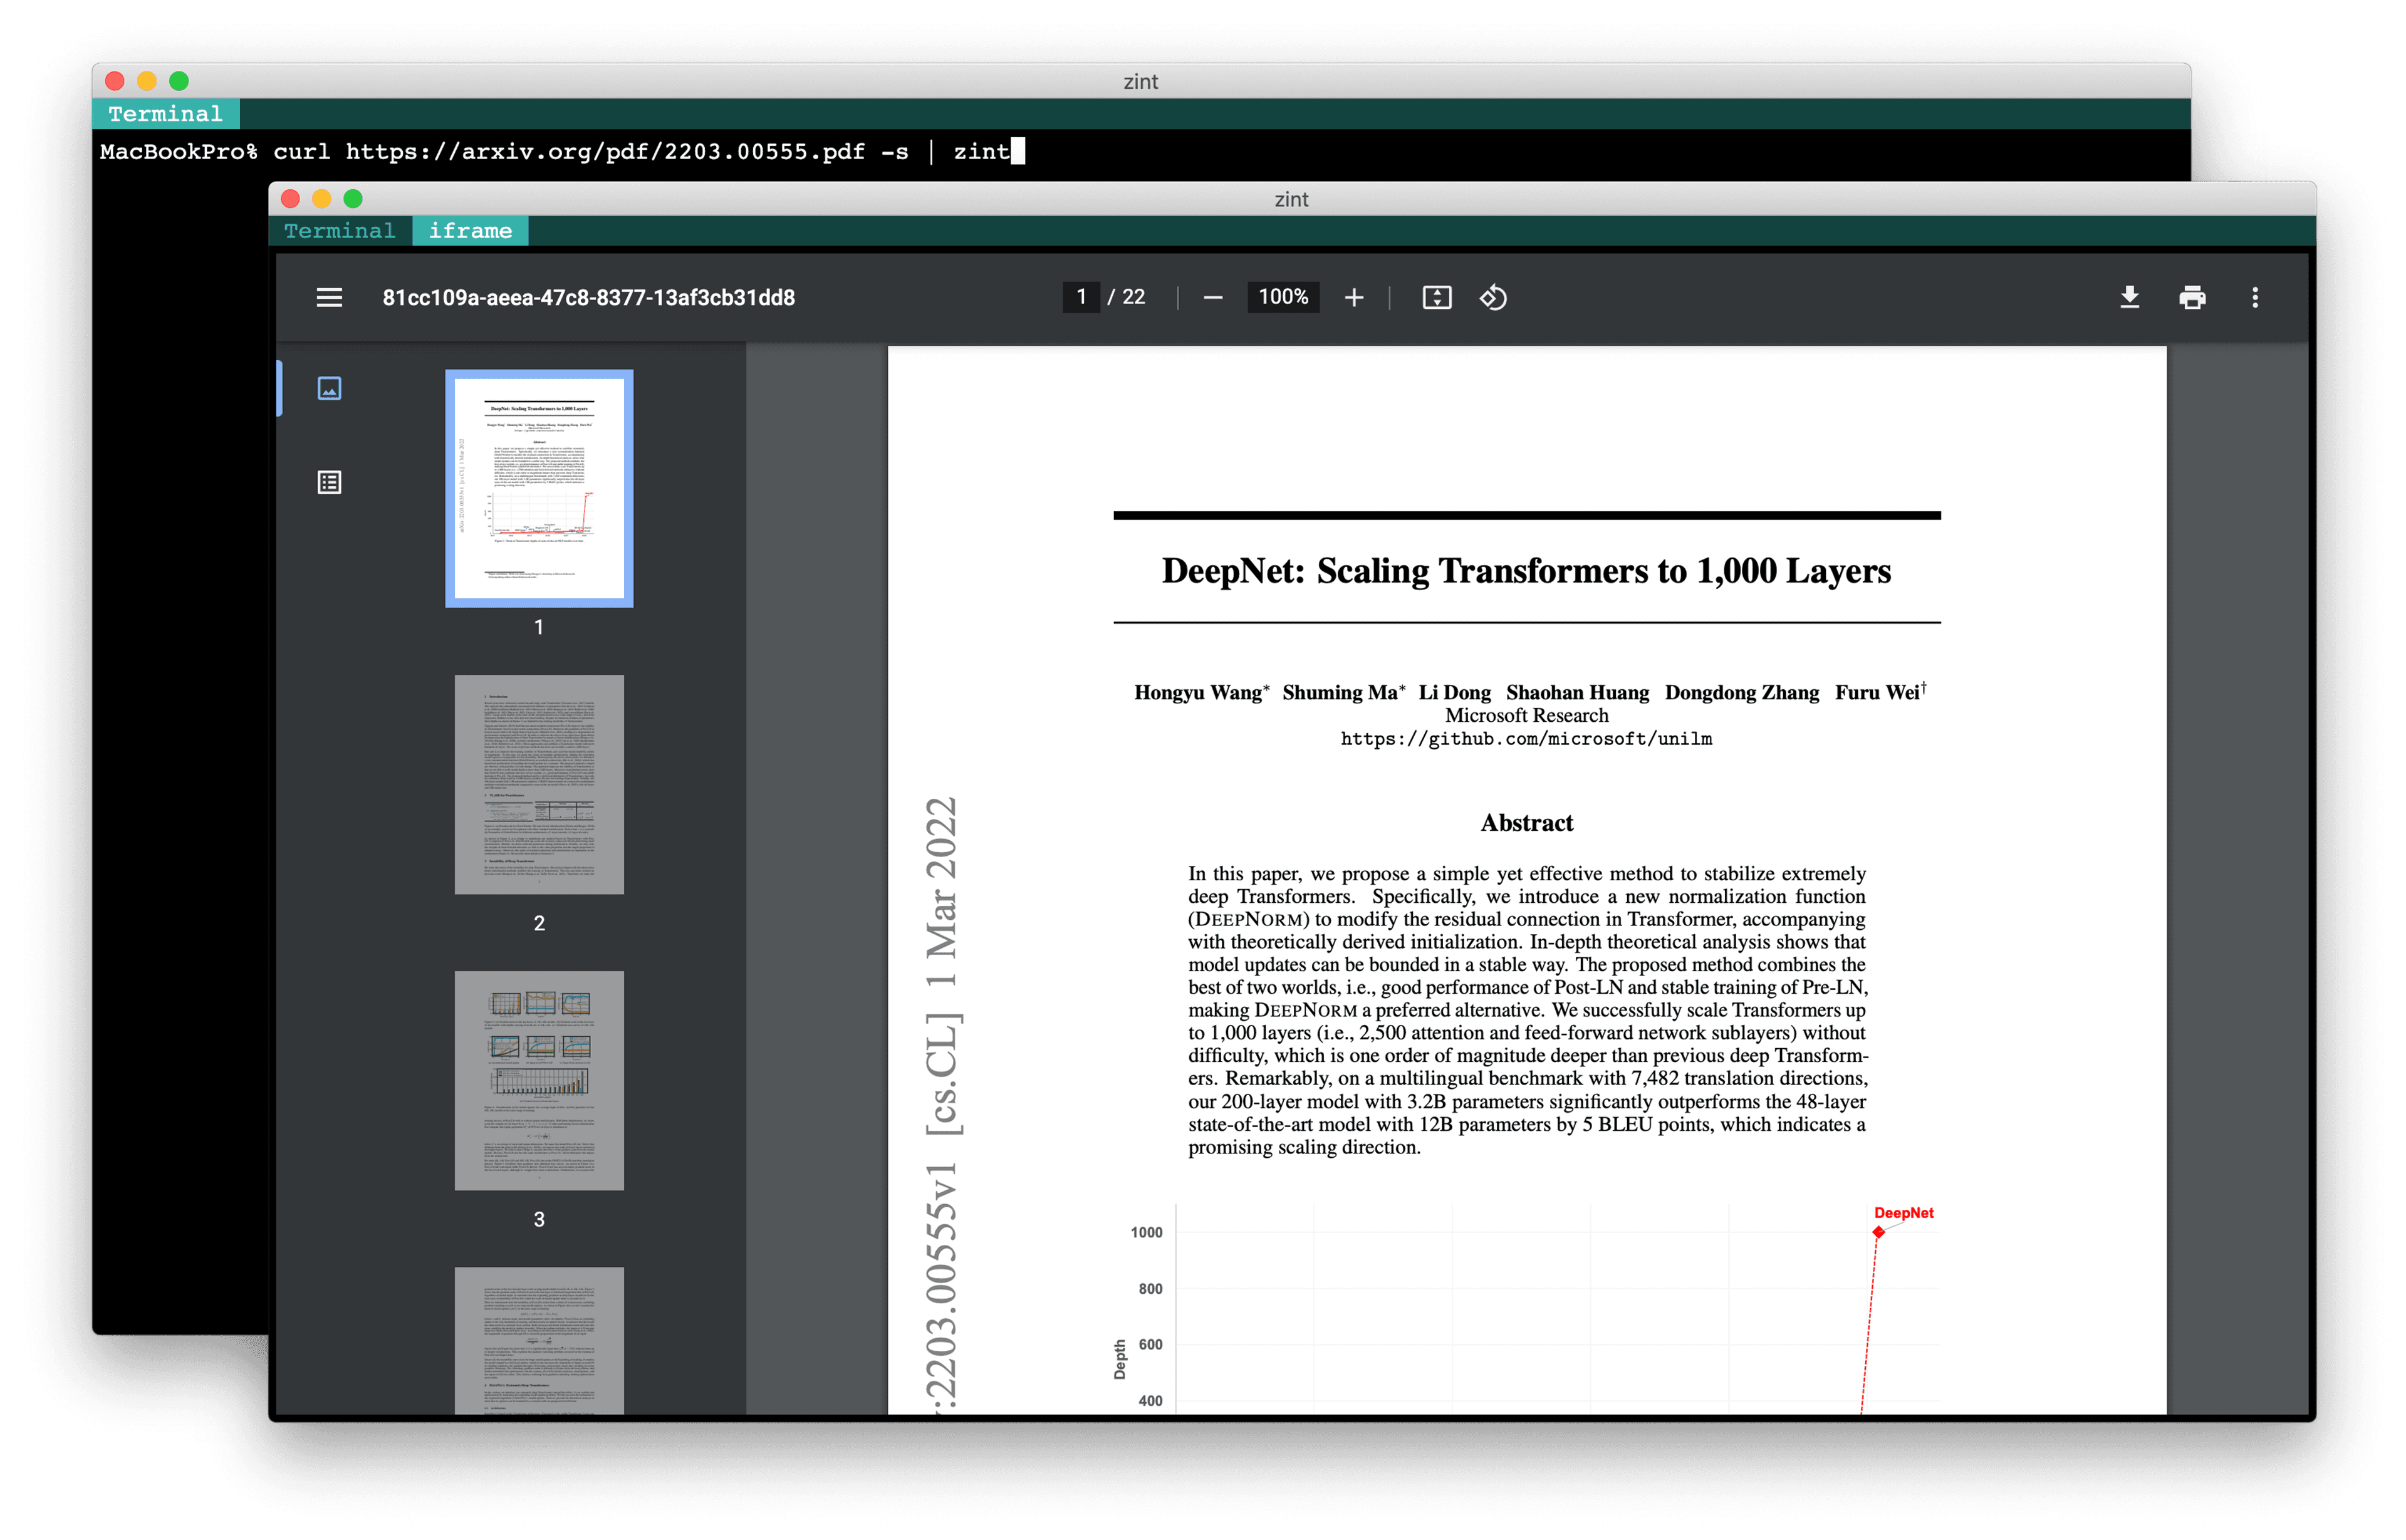Select the partially visible page 4 thumbnail
The image size is (2406, 1540).
coord(539,1340)
